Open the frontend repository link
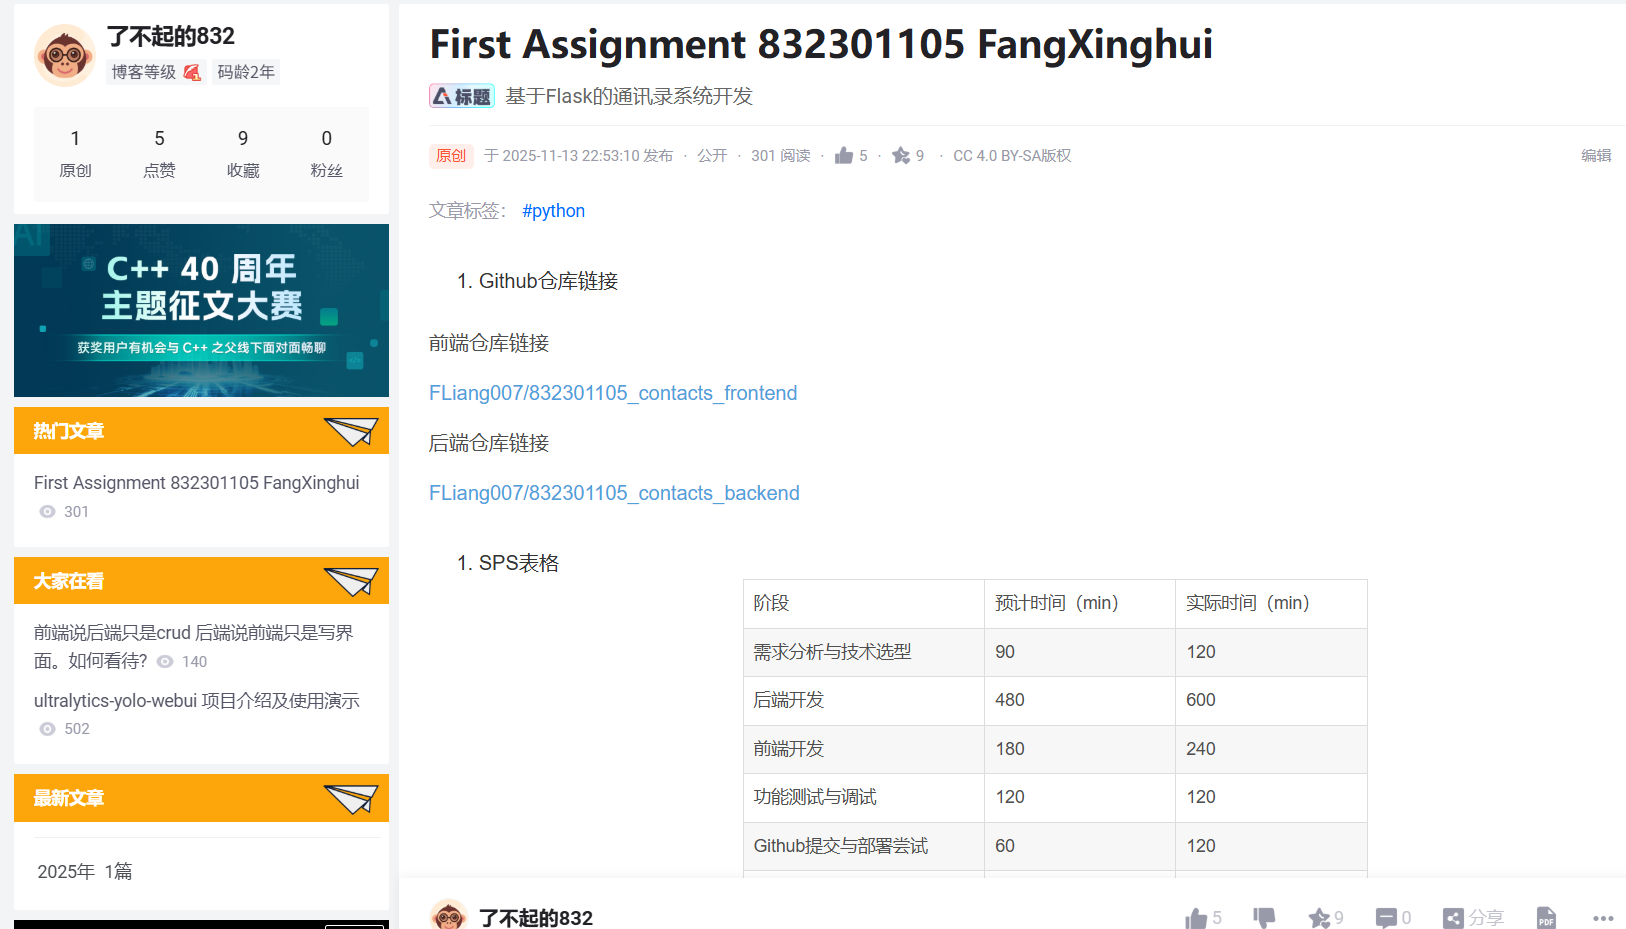Viewport: 1626px width, 929px height. coord(613,393)
